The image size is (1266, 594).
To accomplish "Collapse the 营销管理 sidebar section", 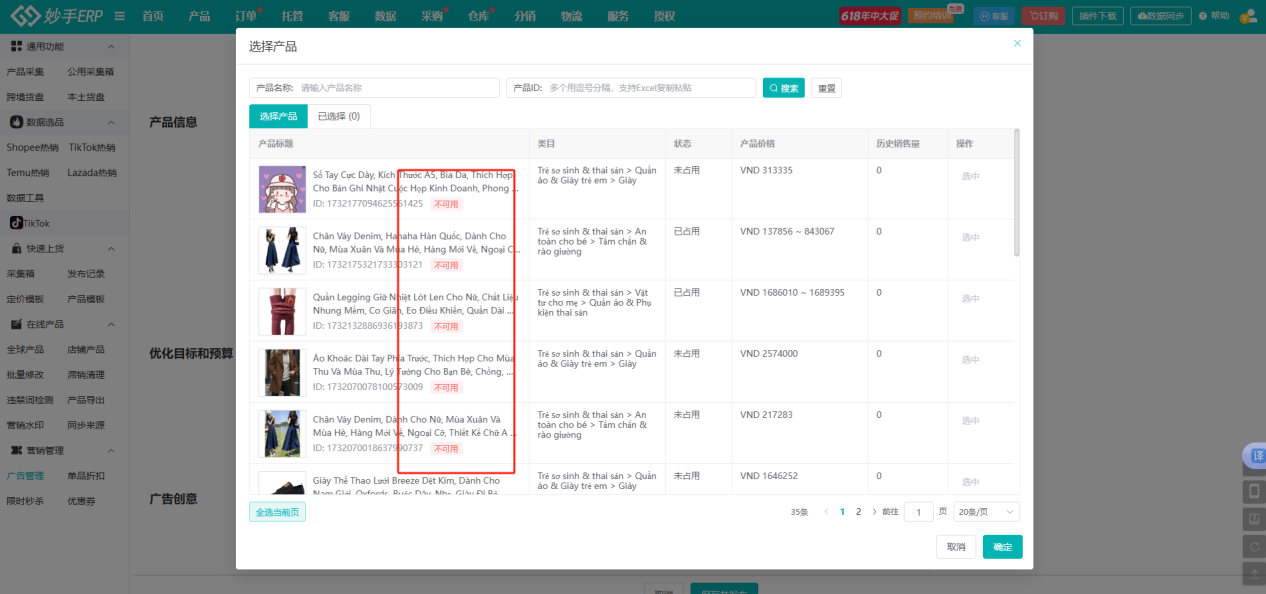I will click(x=110, y=451).
